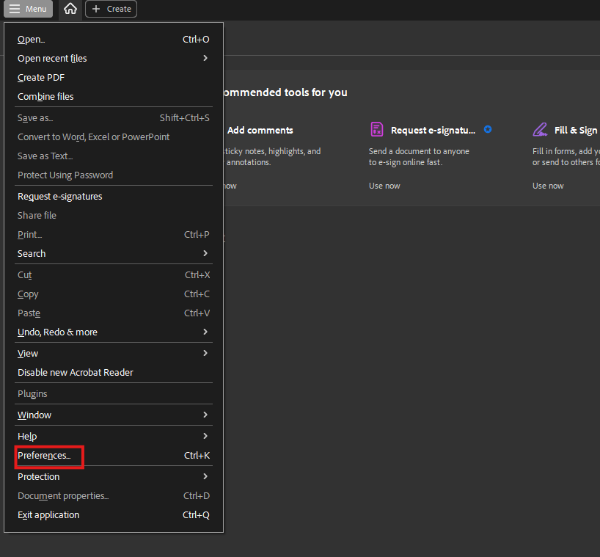
Task: Expand Open recent files submenu
Action: click(113, 59)
